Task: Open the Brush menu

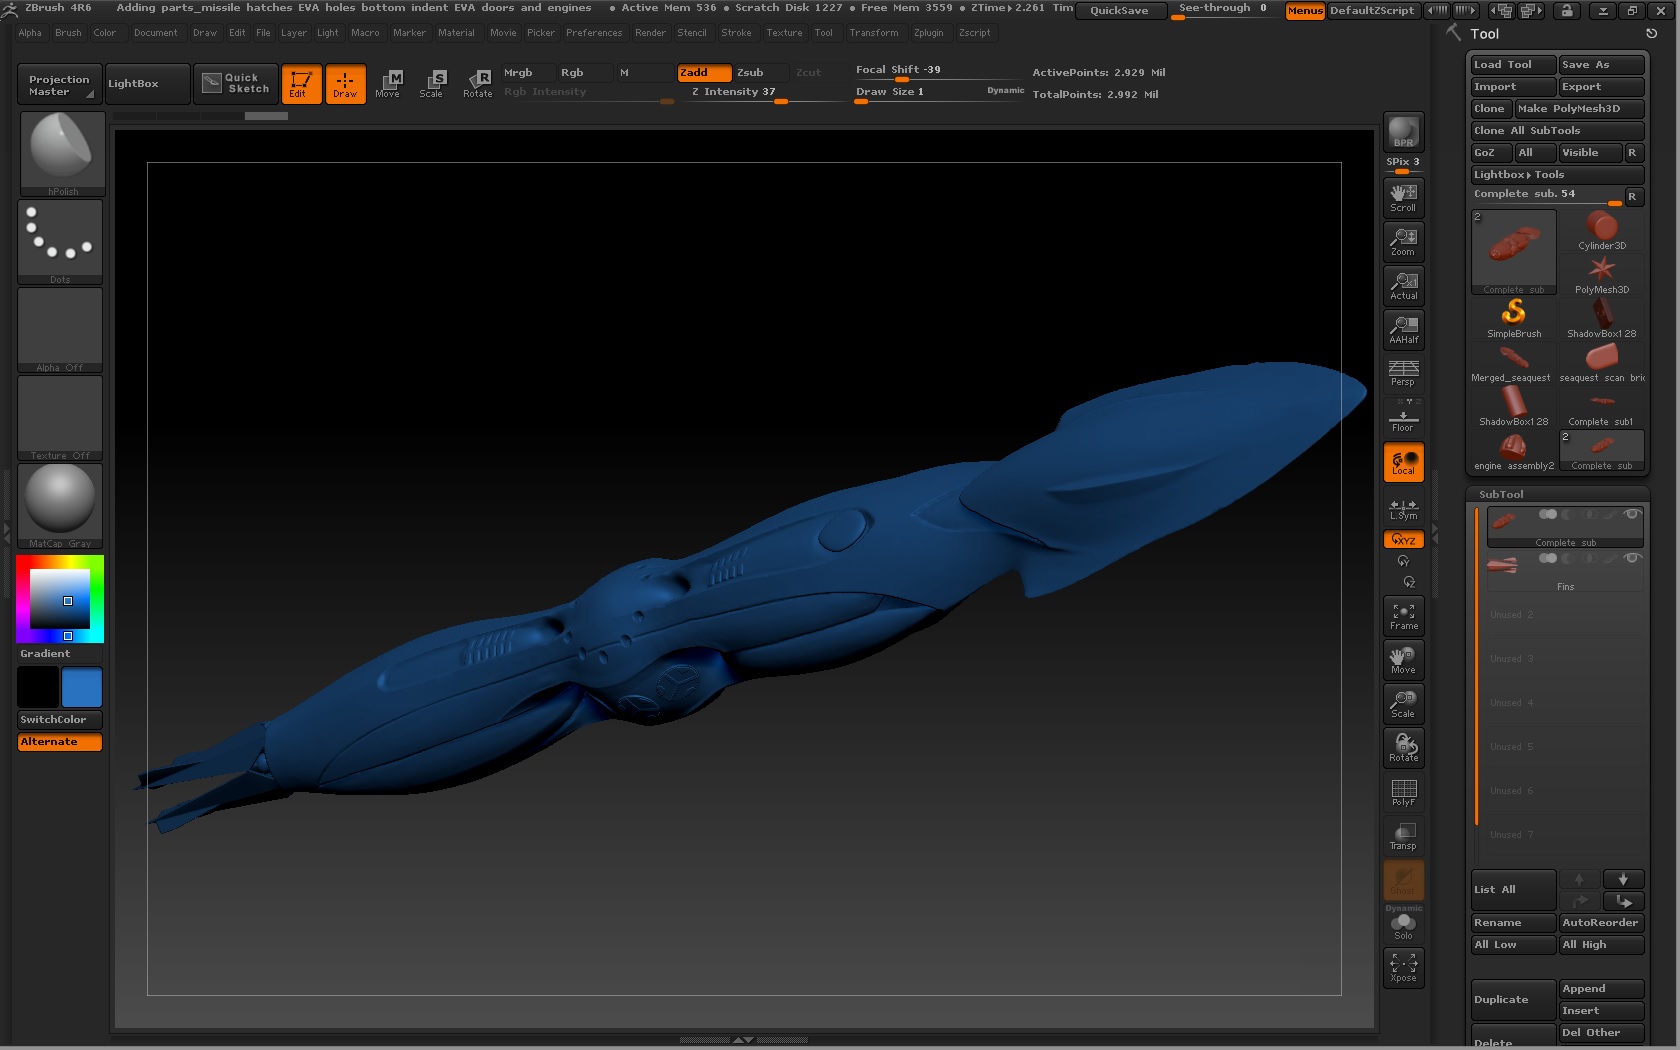Action: [x=68, y=33]
